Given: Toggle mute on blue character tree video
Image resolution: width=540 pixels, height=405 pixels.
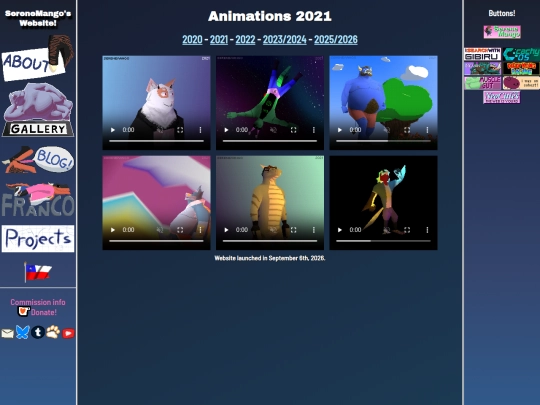Looking at the screenshot, I should (x=387, y=130).
